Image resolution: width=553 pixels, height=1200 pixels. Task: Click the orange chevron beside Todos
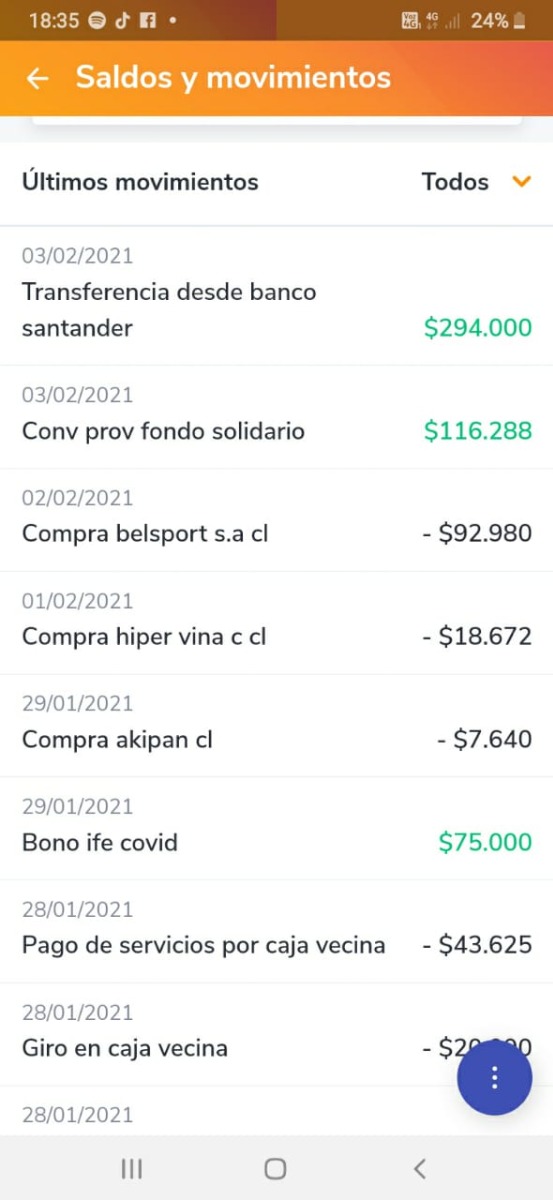(521, 182)
